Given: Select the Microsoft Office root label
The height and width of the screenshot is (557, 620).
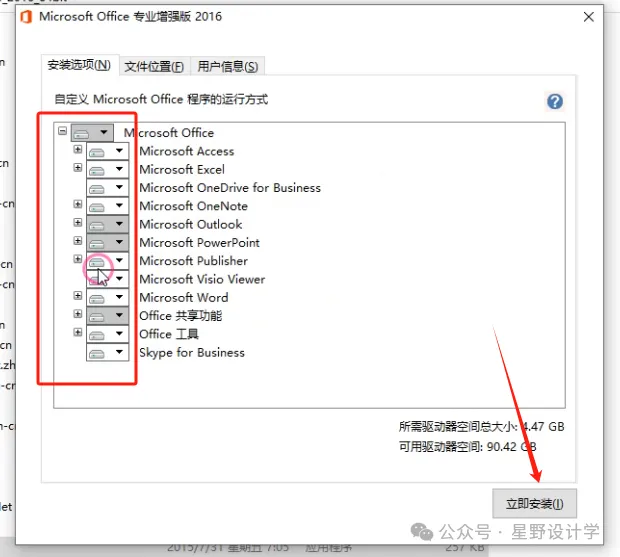Looking at the screenshot, I should point(169,133).
